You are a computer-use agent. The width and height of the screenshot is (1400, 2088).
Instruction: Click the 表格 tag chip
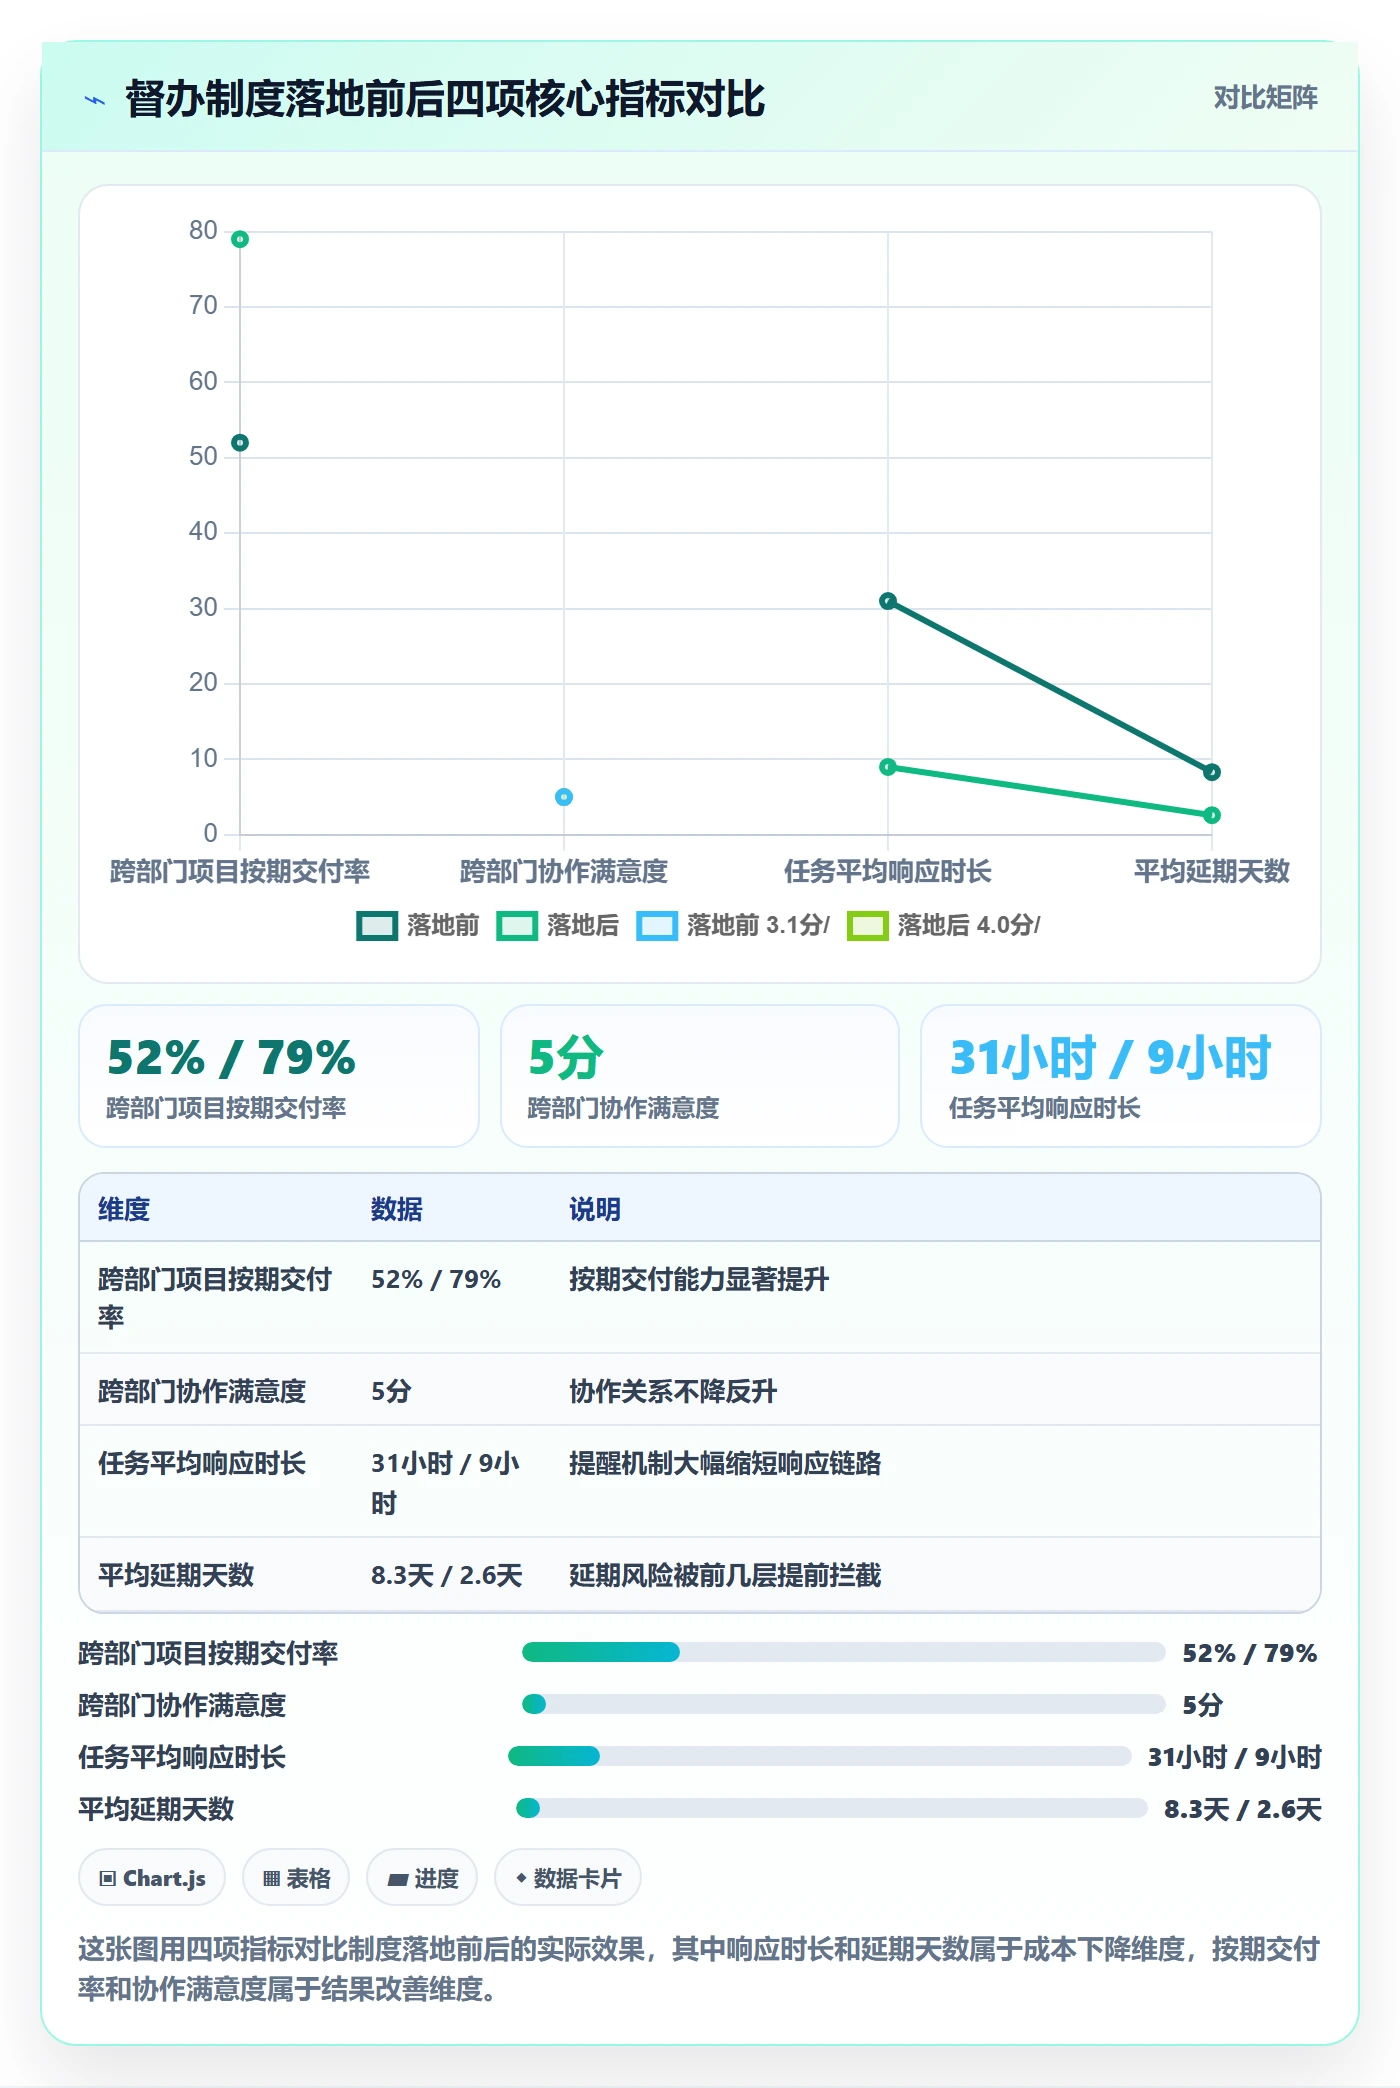(x=296, y=1878)
